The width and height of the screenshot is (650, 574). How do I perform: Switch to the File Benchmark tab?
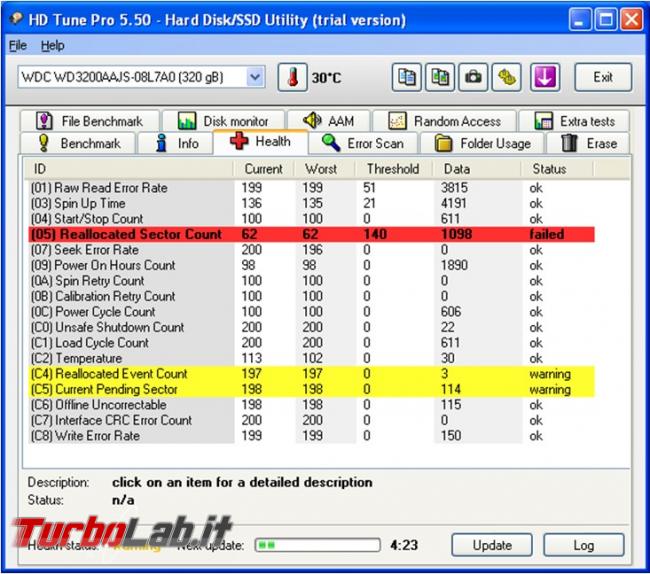pos(90,121)
